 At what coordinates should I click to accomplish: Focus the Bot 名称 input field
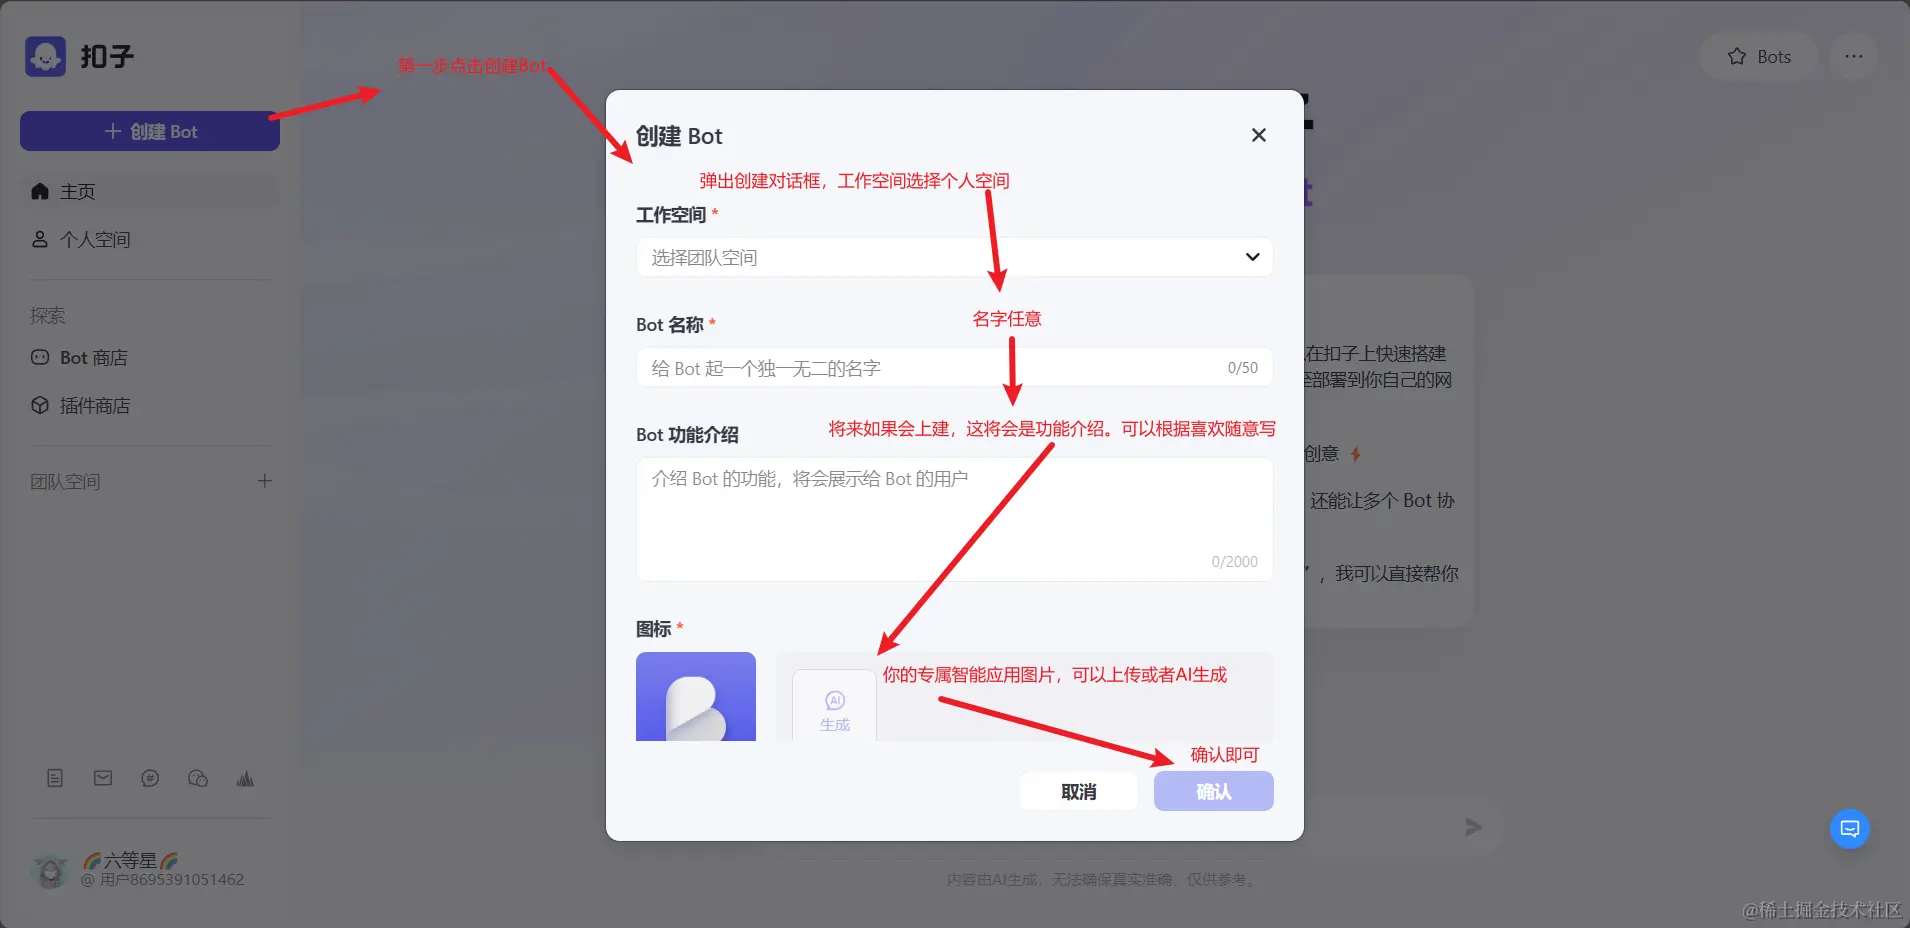(x=954, y=367)
